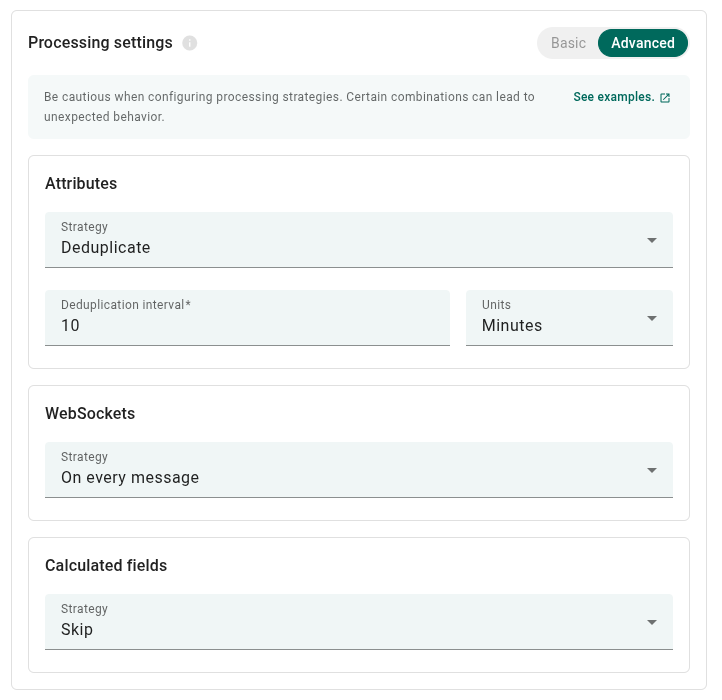This screenshot has height=700, width=722.
Task: Click the WebSockets section title
Action: [x=90, y=414]
